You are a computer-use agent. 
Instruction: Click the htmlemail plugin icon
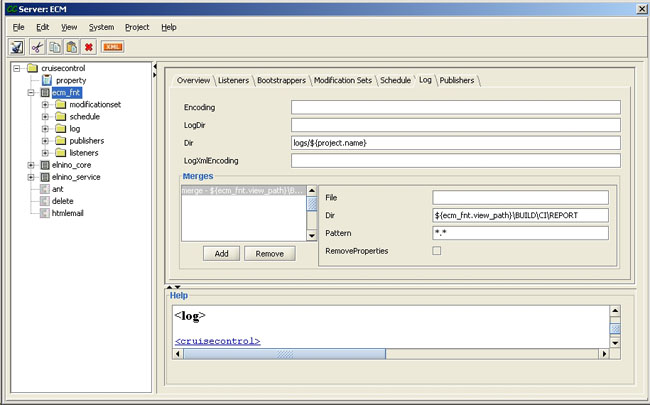pyautogui.click(x=45, y=213)
